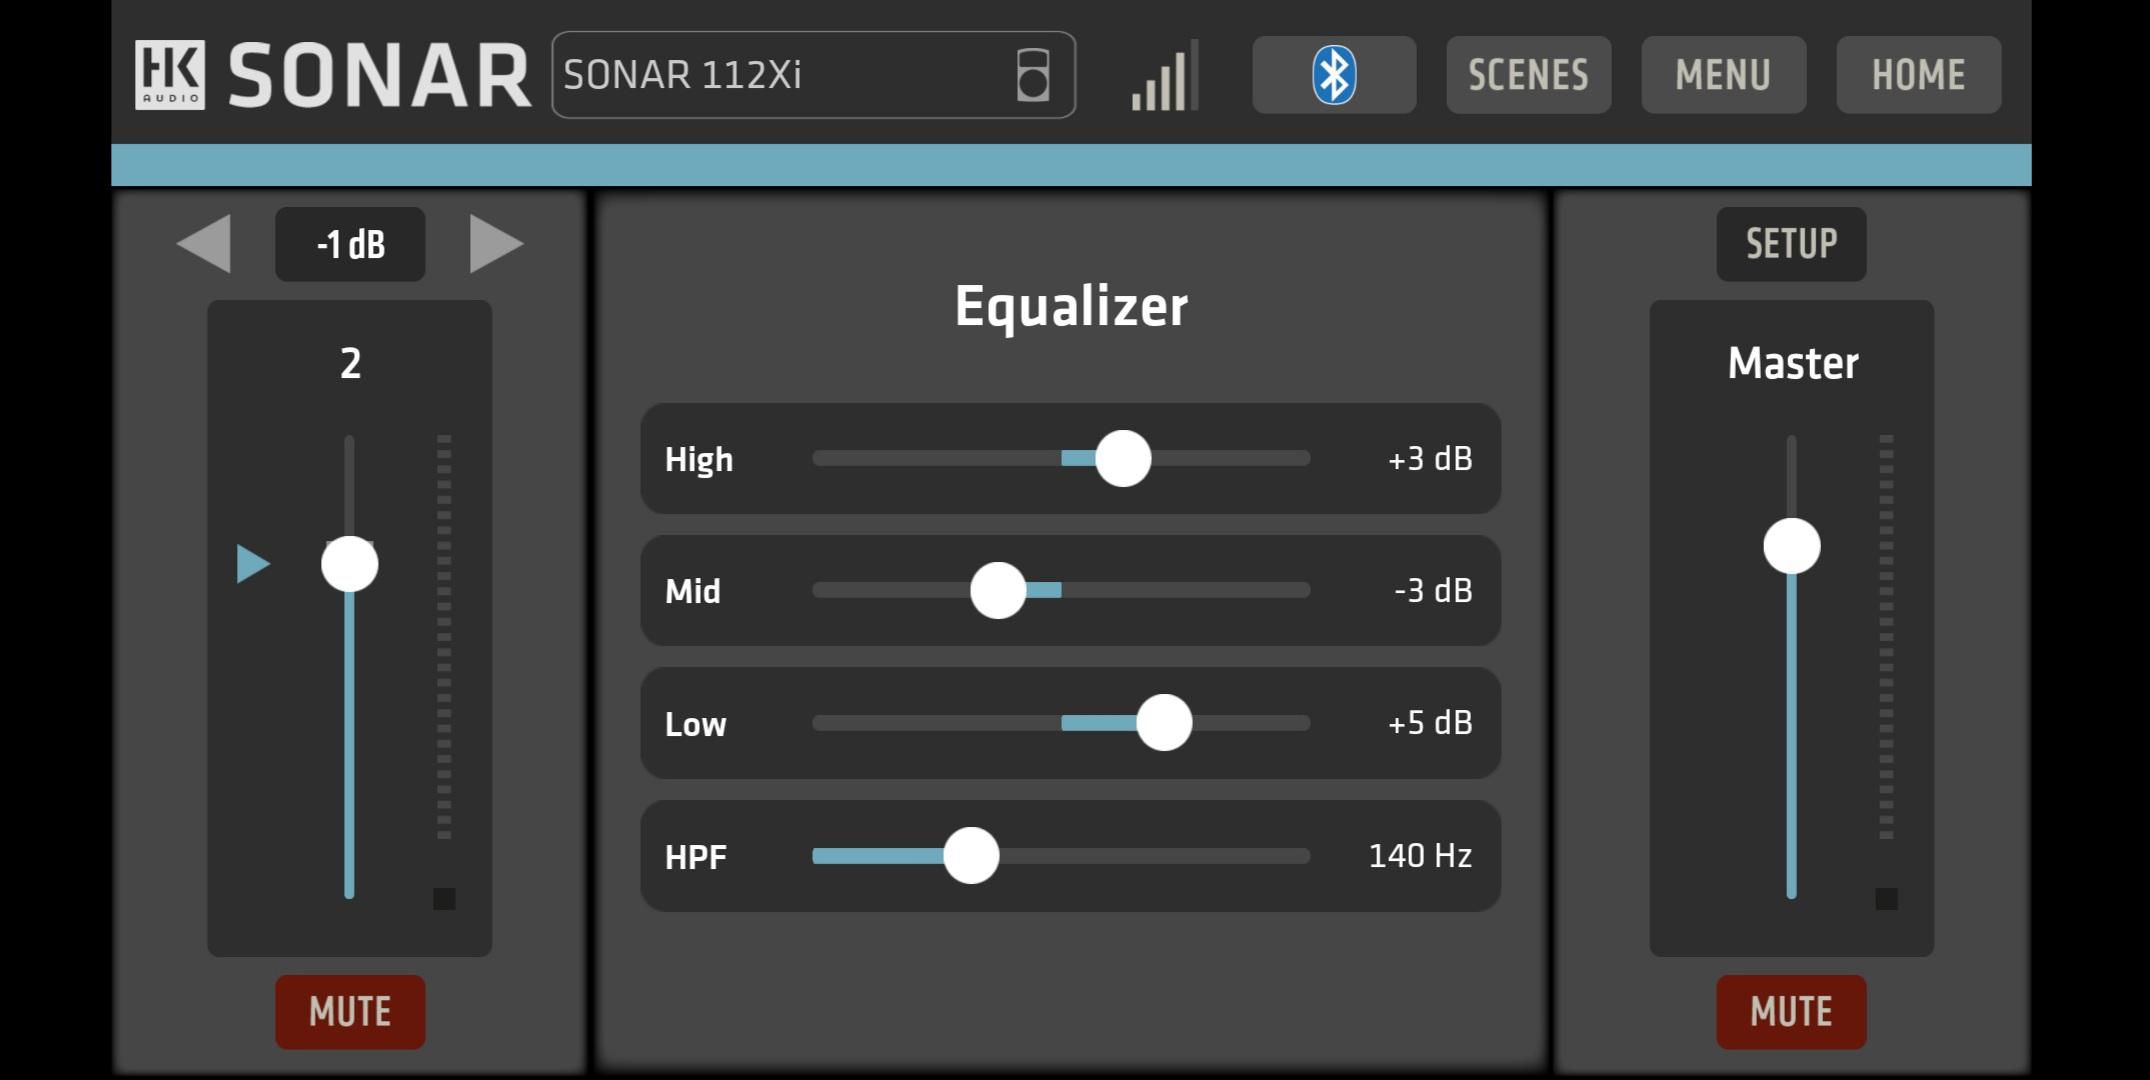Increase channel gain with right arrow

point(496,243)
